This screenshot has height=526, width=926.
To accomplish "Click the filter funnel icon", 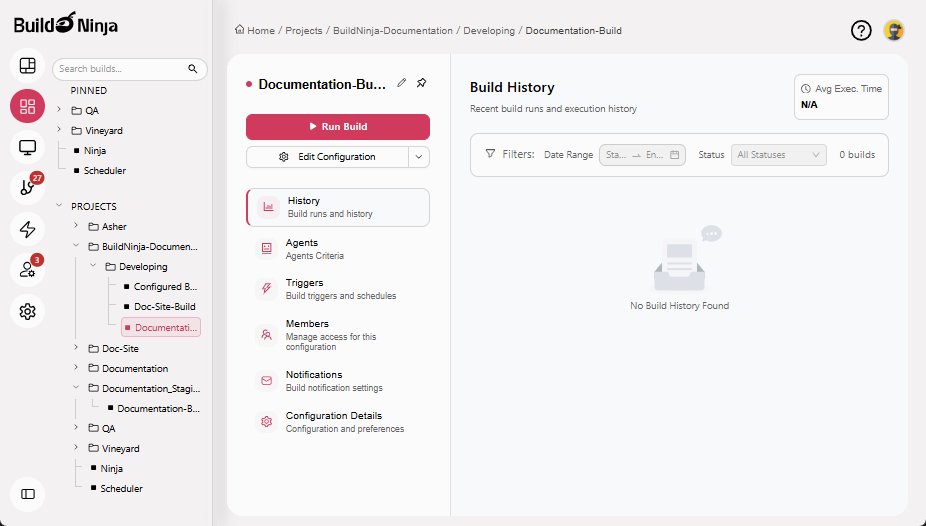I will pos(490,153).
